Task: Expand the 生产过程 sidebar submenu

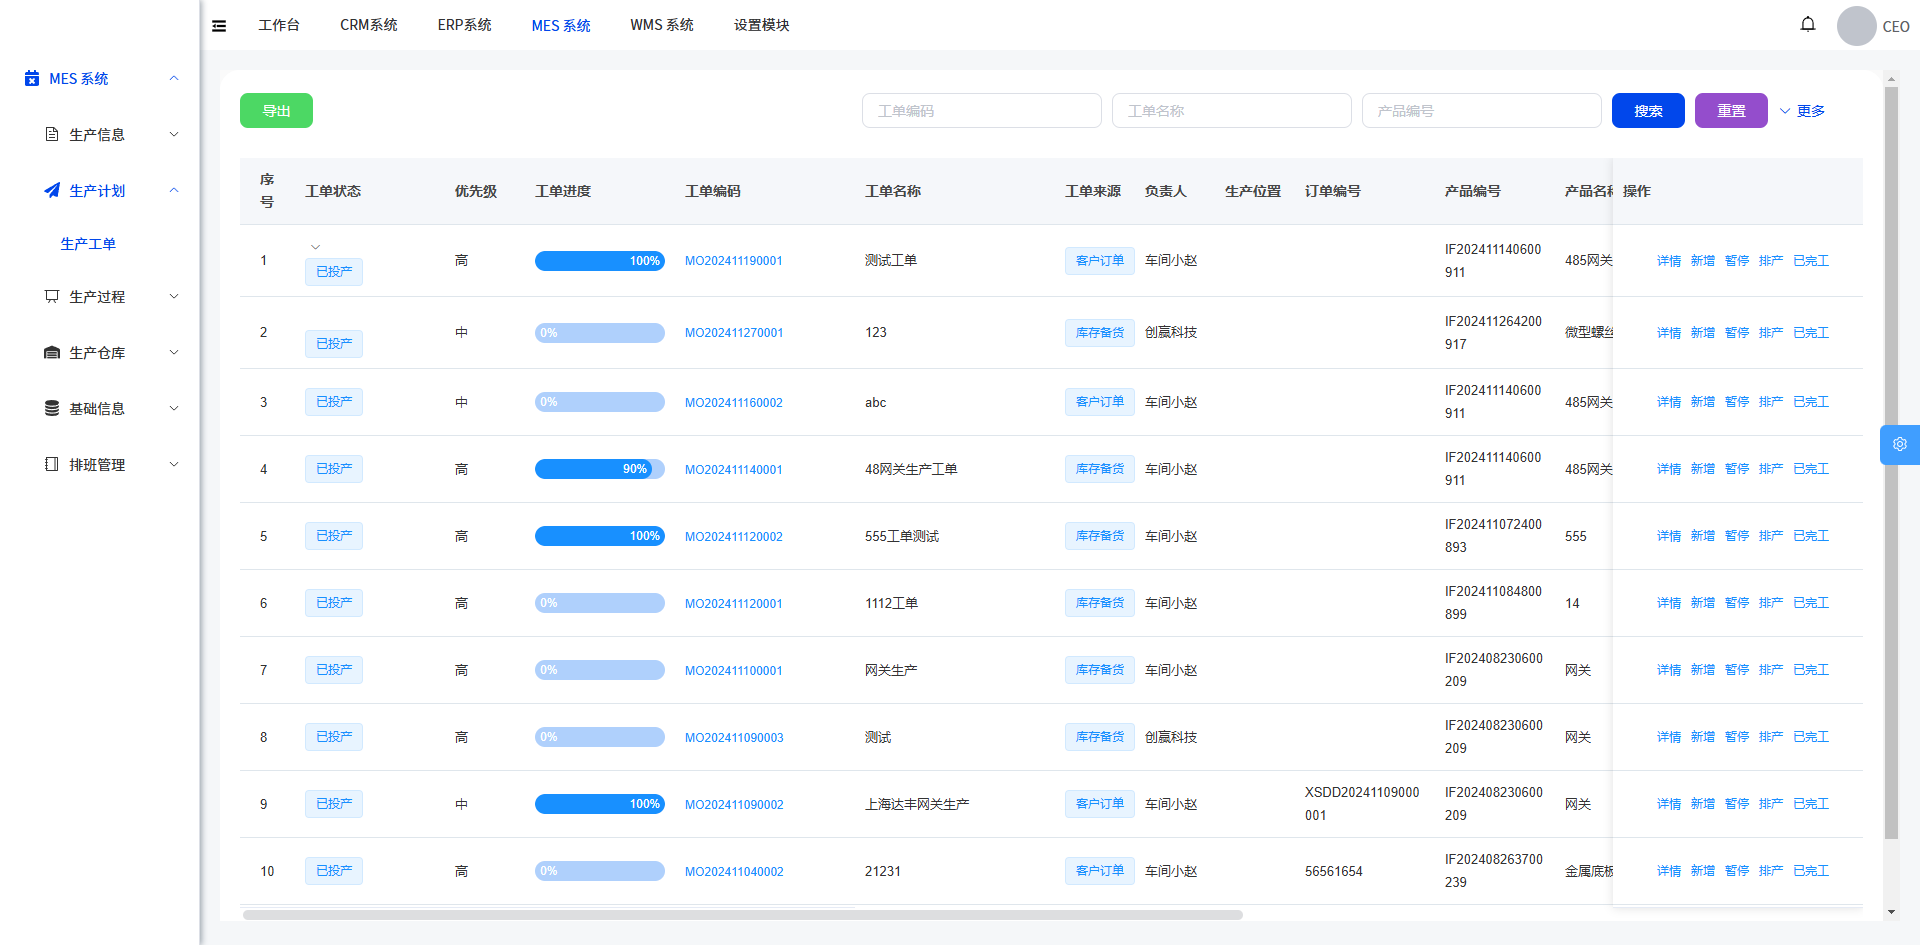Action: (x=174, y=296)
